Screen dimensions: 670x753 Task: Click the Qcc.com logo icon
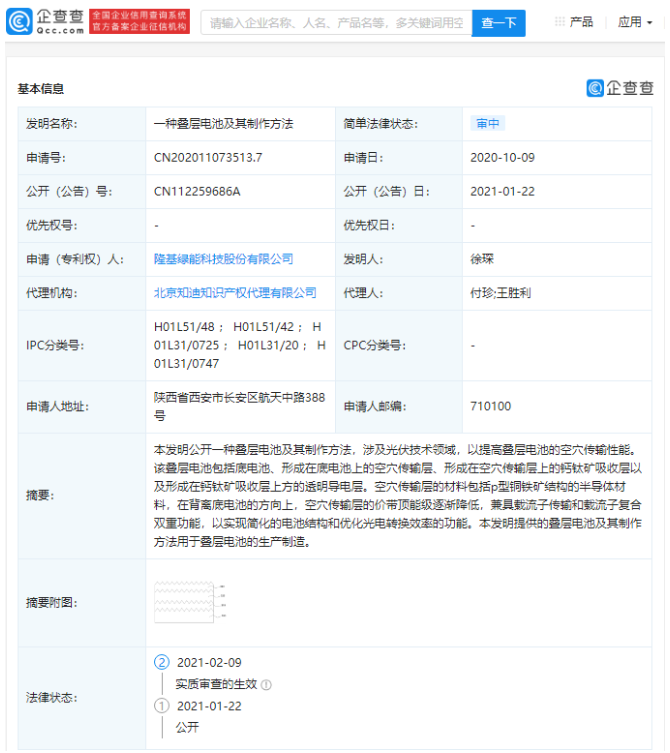click(19, 22)
